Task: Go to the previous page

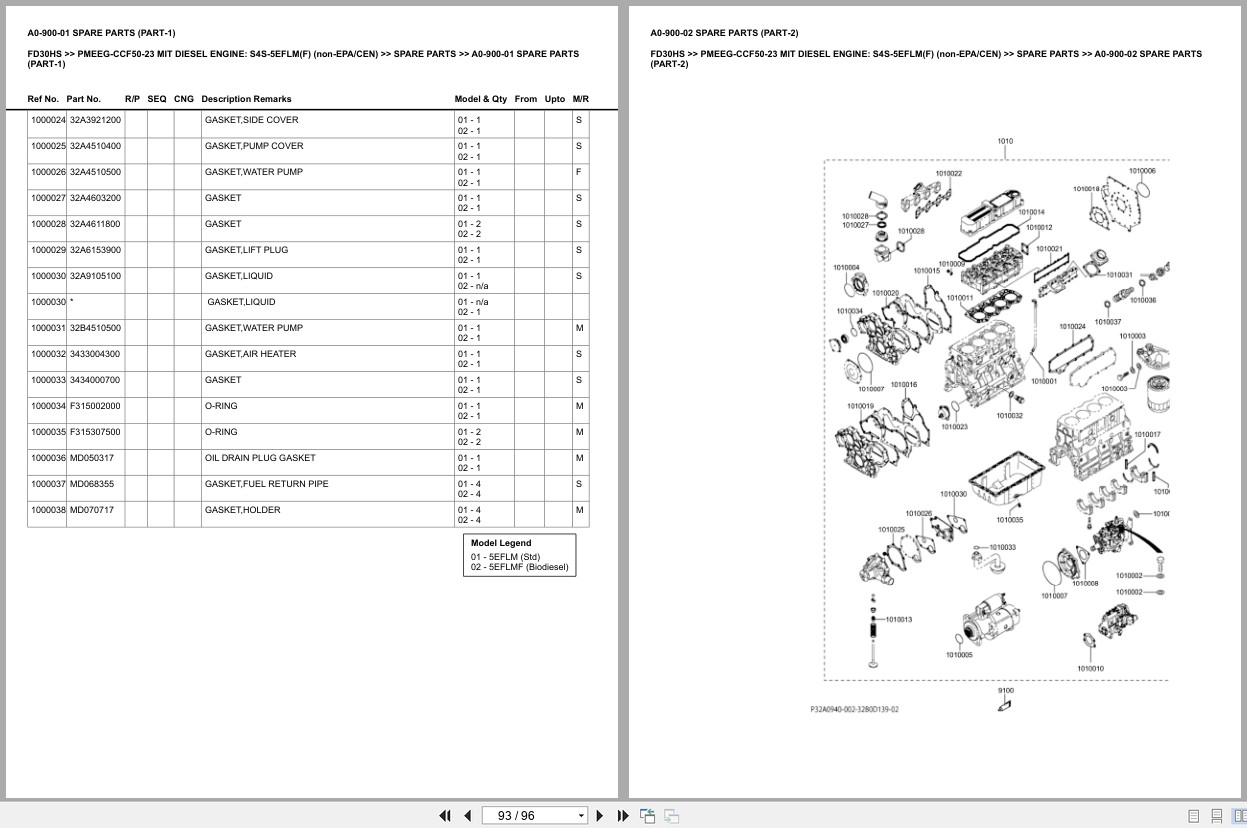Action: pyautogui.click(x=467, y=816)
